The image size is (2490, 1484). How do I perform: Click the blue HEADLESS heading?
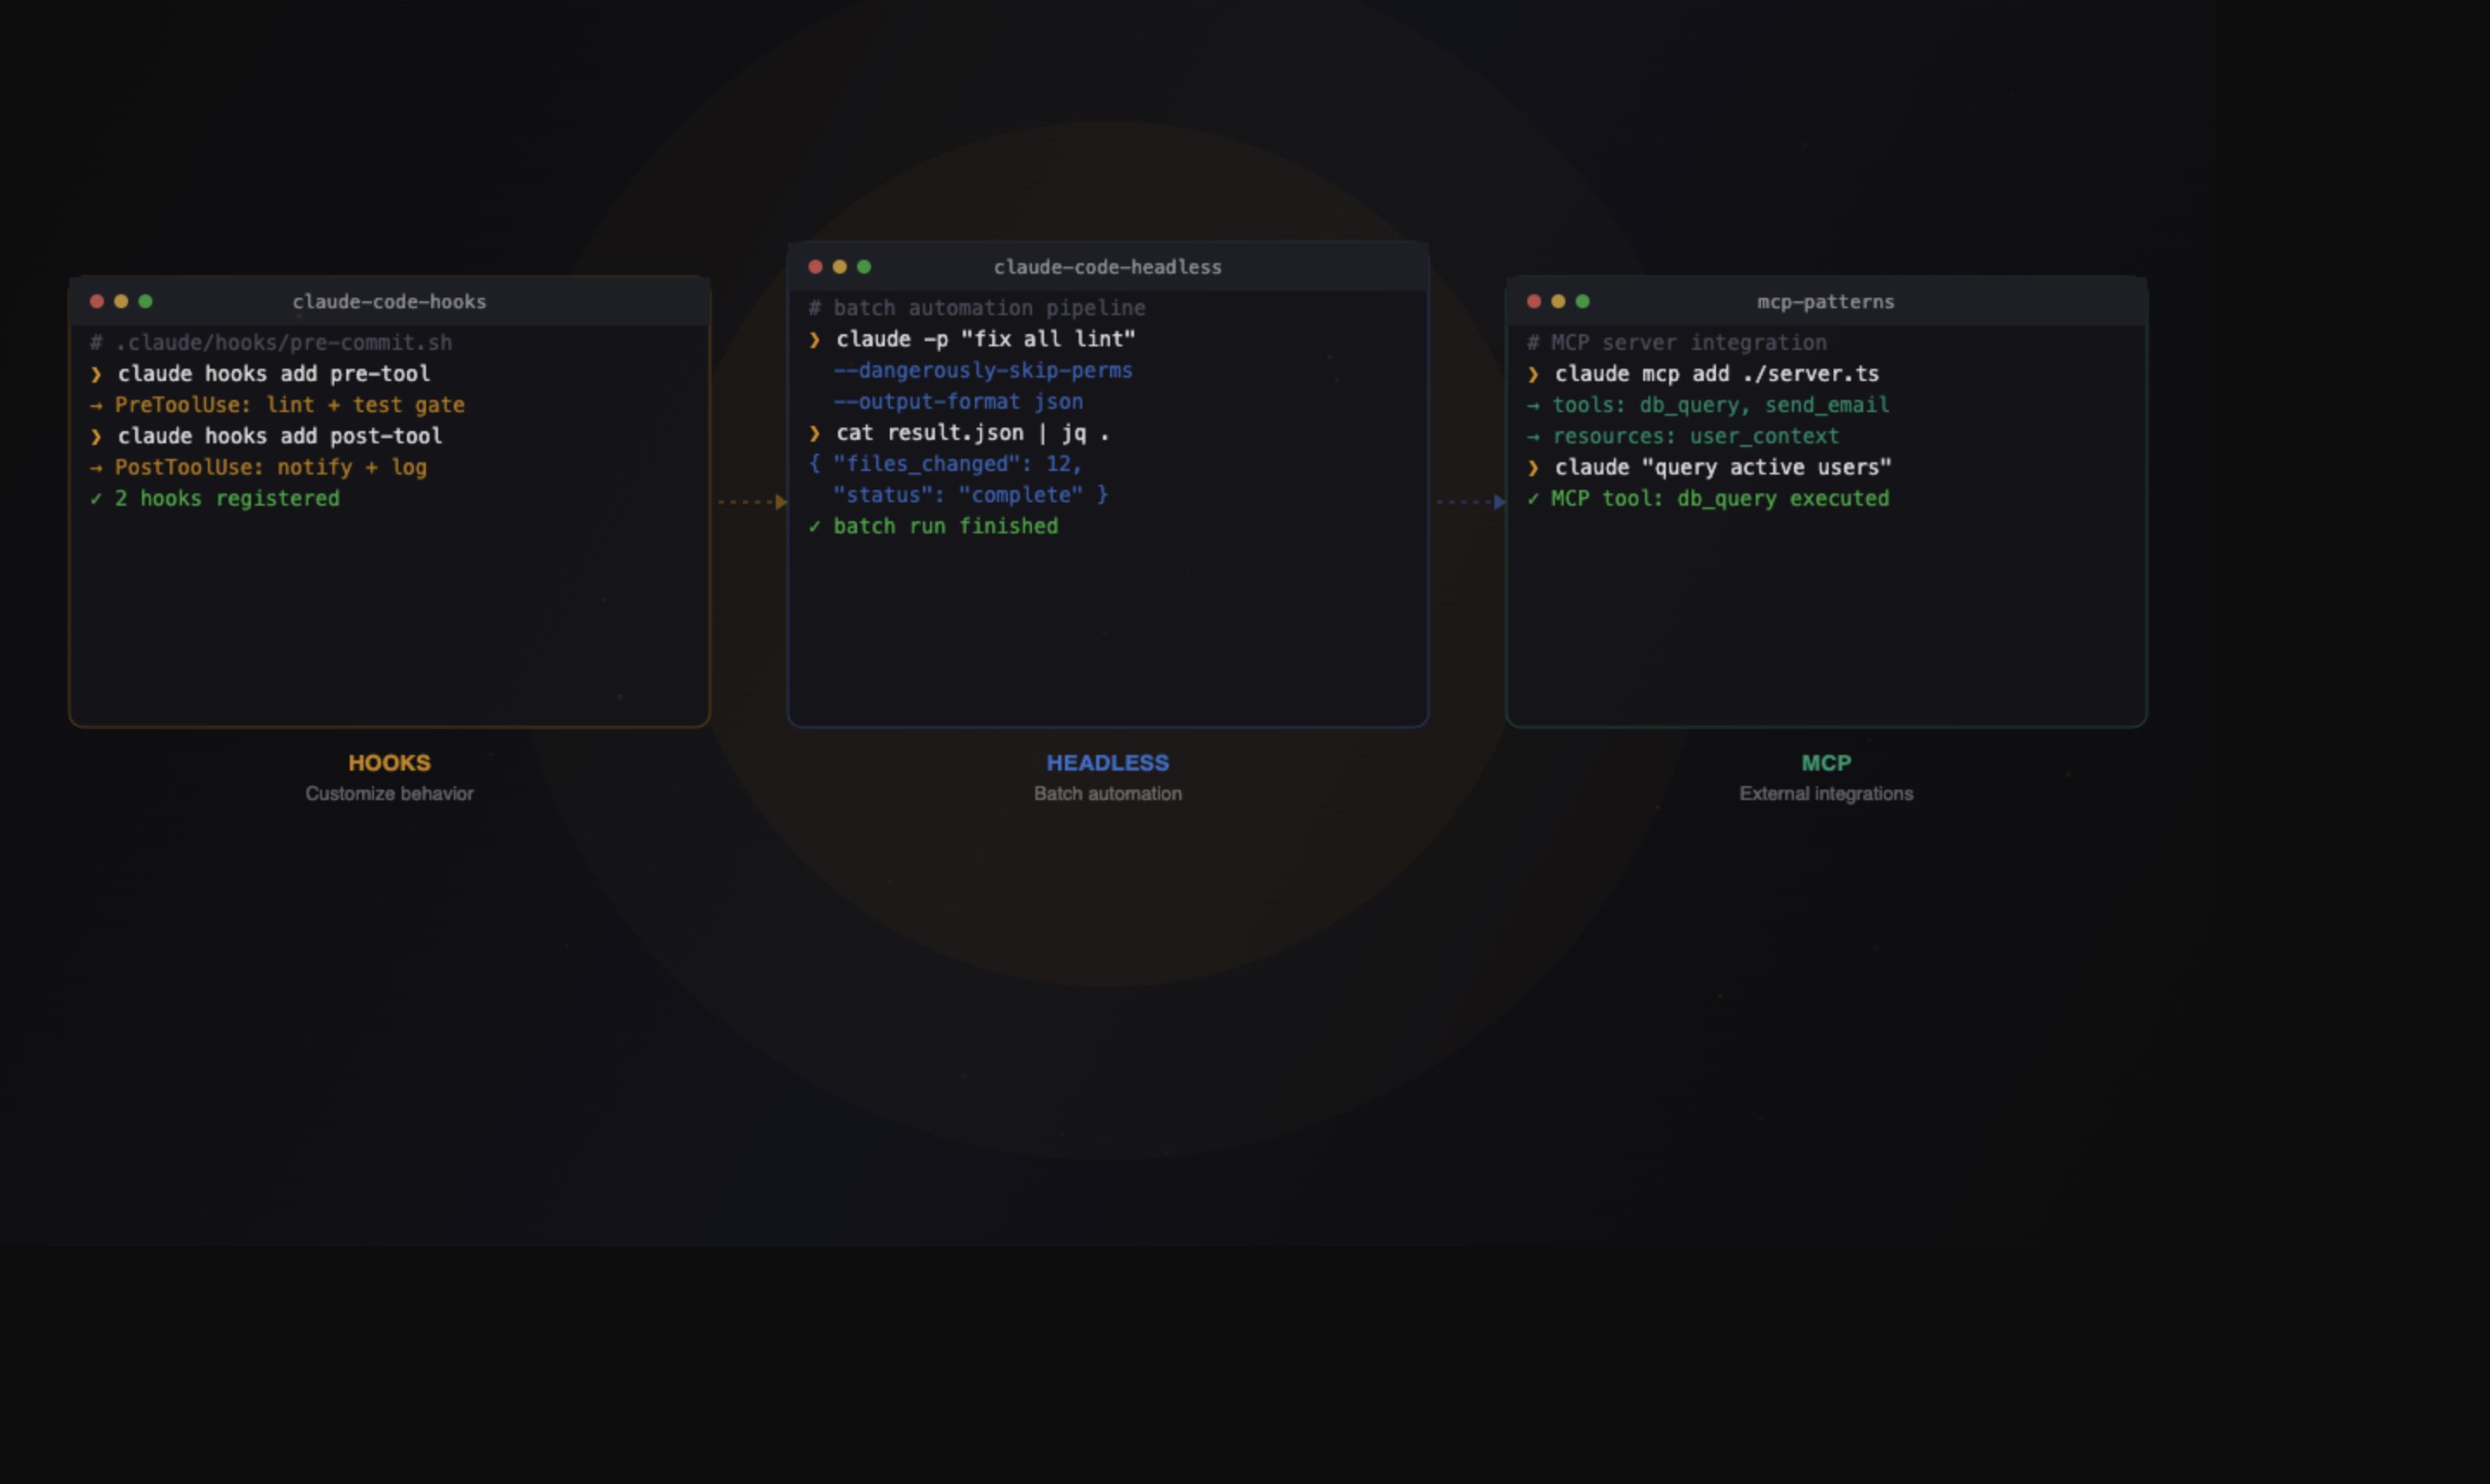coord(1107,763)
